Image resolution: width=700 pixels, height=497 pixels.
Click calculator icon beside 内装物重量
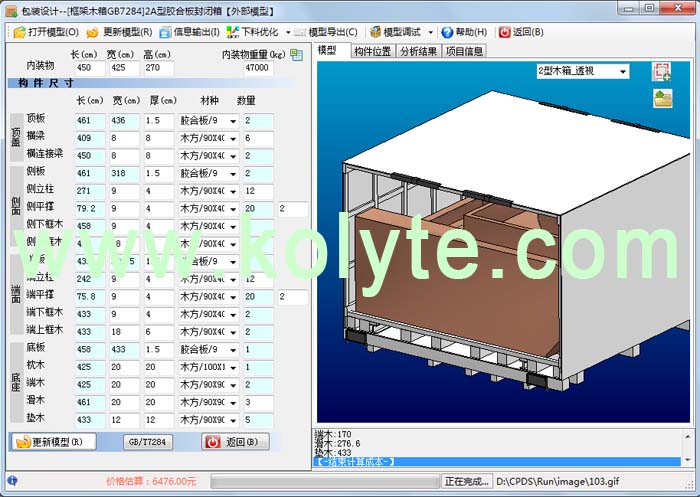(x=296, y=55)
